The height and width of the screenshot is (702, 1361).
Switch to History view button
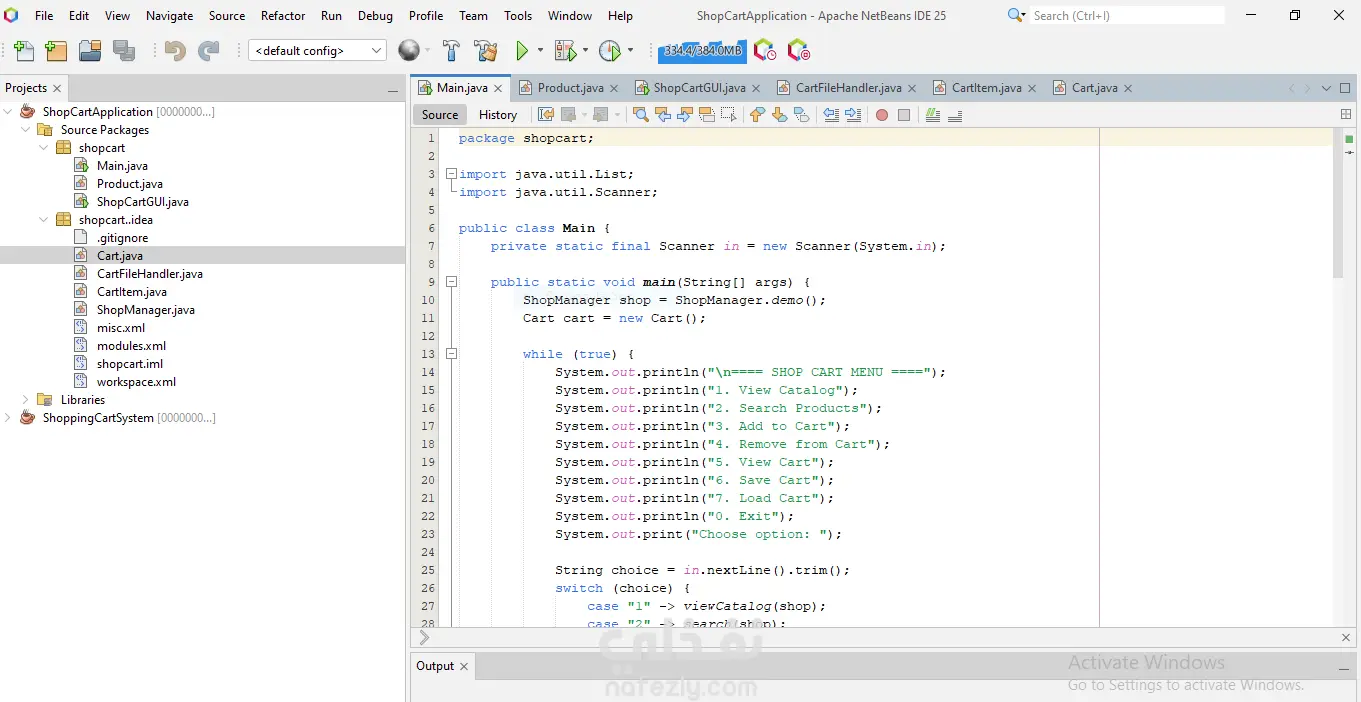[x=498, y=115]
